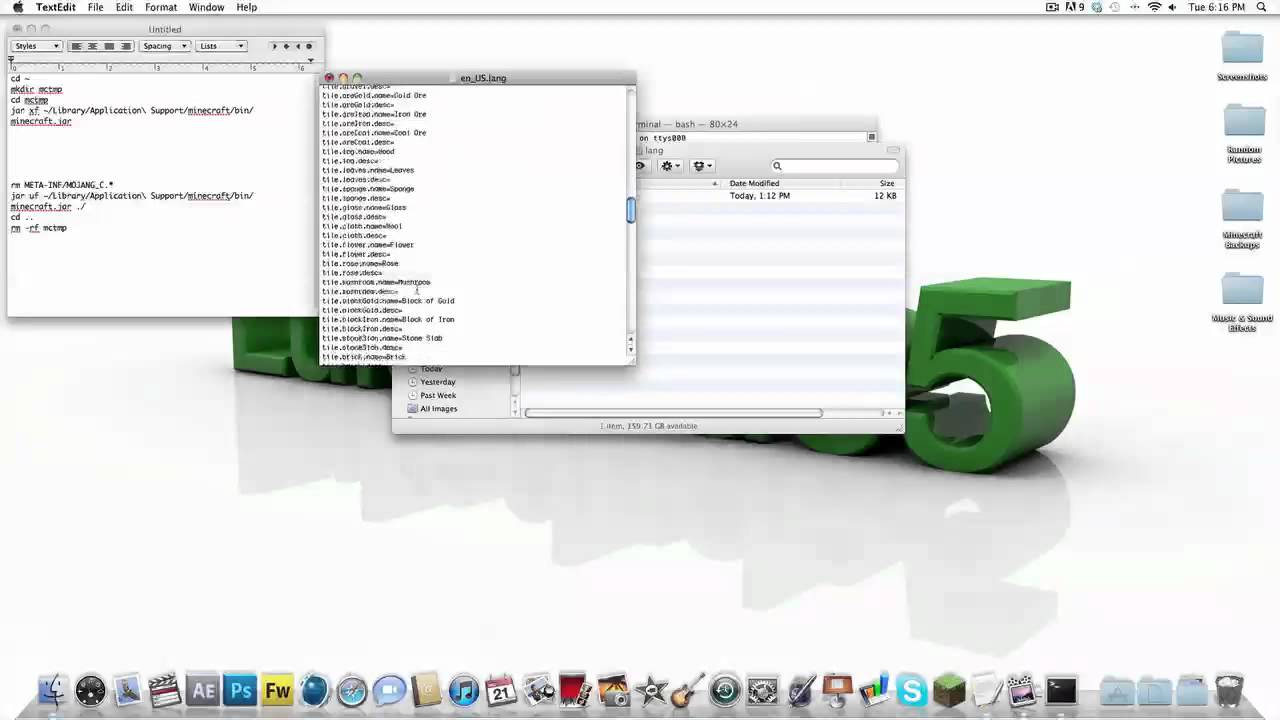Open the Spacing dropdown in TextEdit toolbar

(164, 46)
